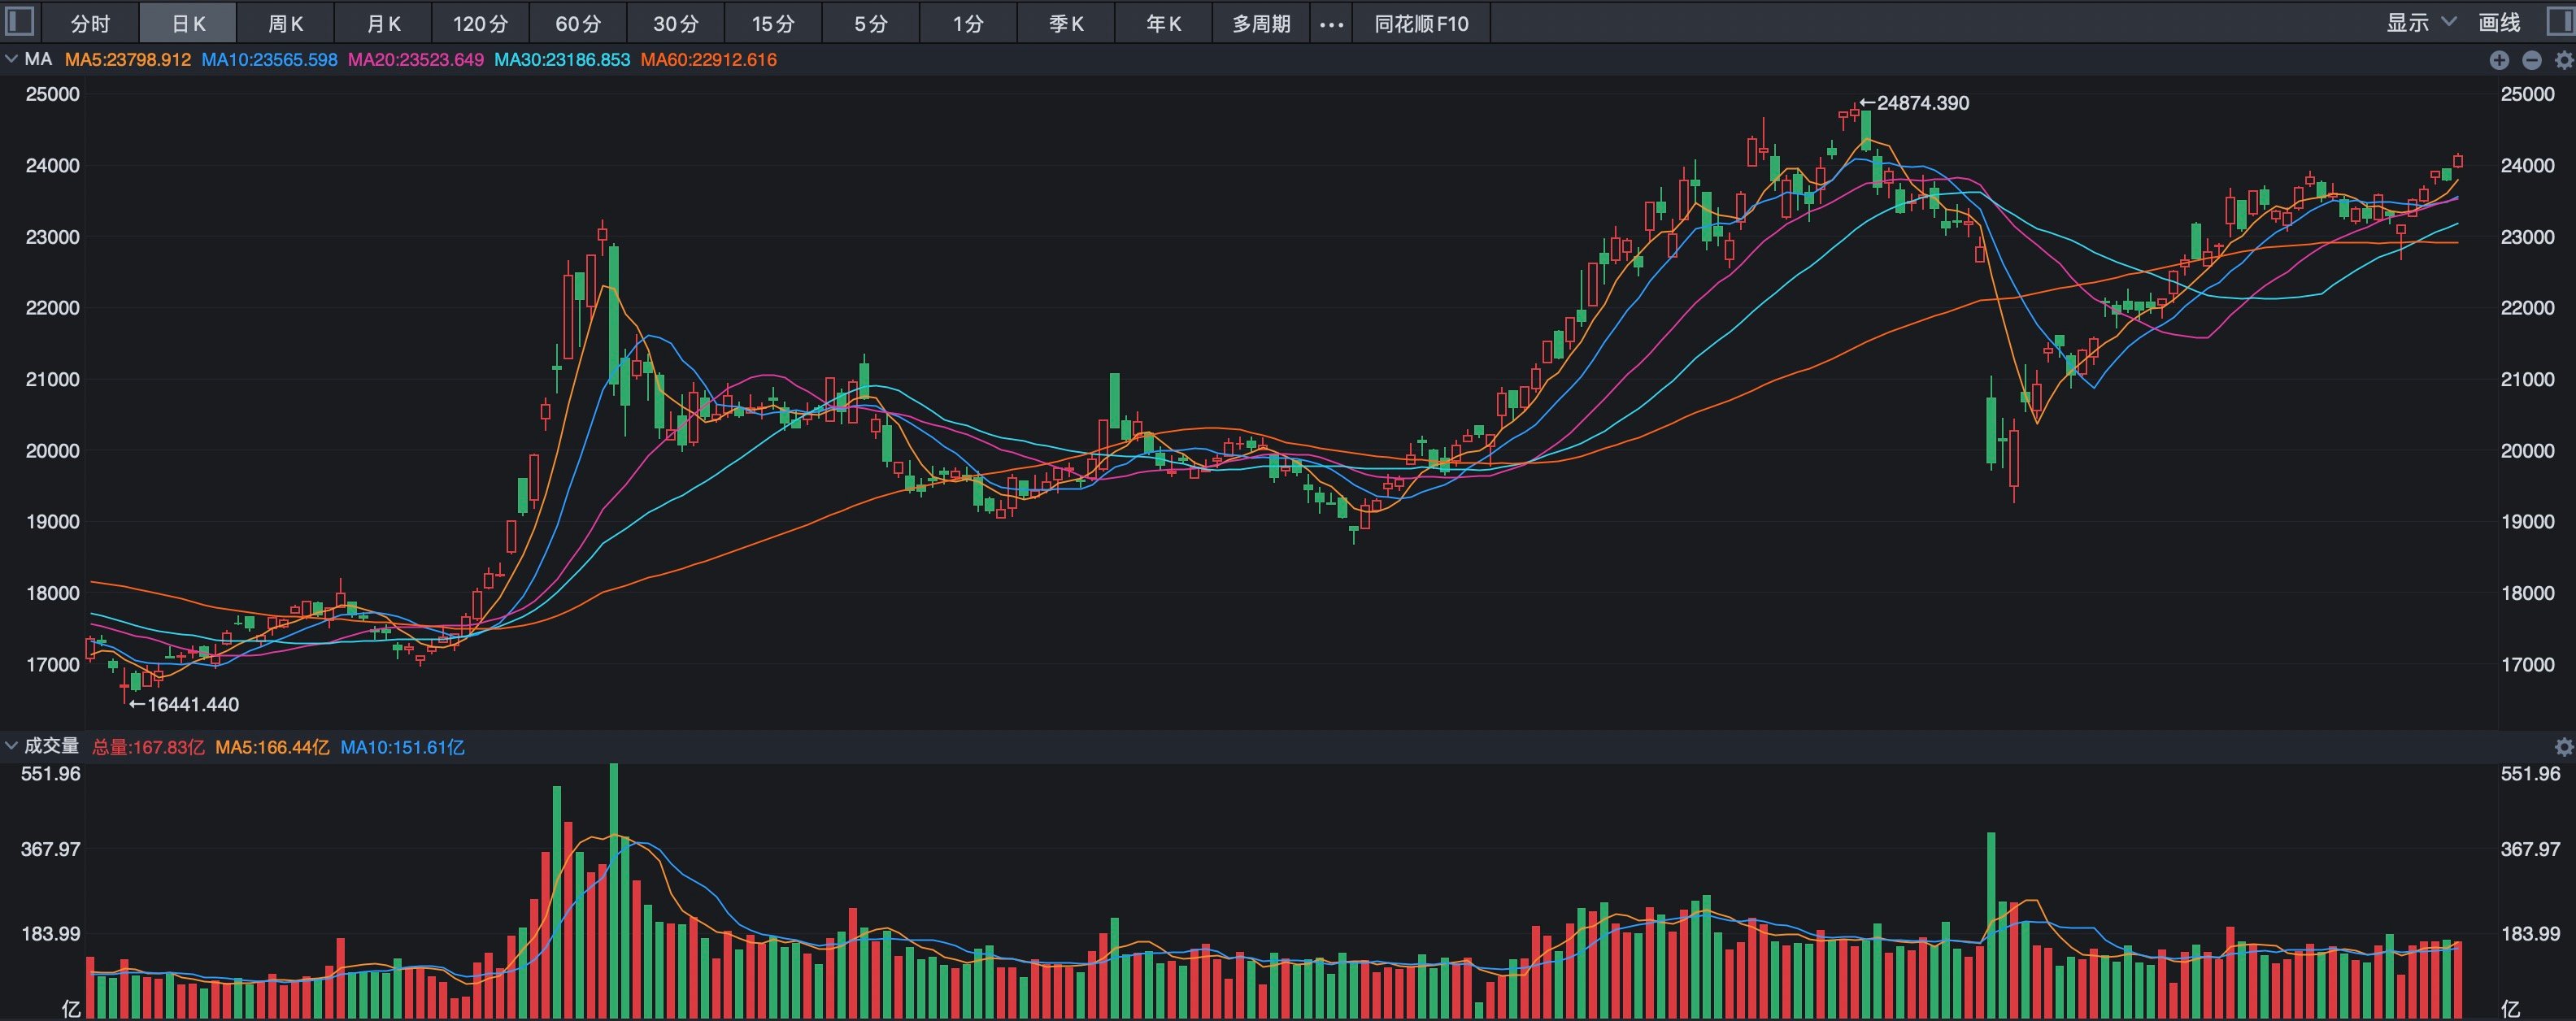This screenshot has width=2576, height=1021.
Task: Switch to the 分时 intraday tab
Action: (90, 24)
